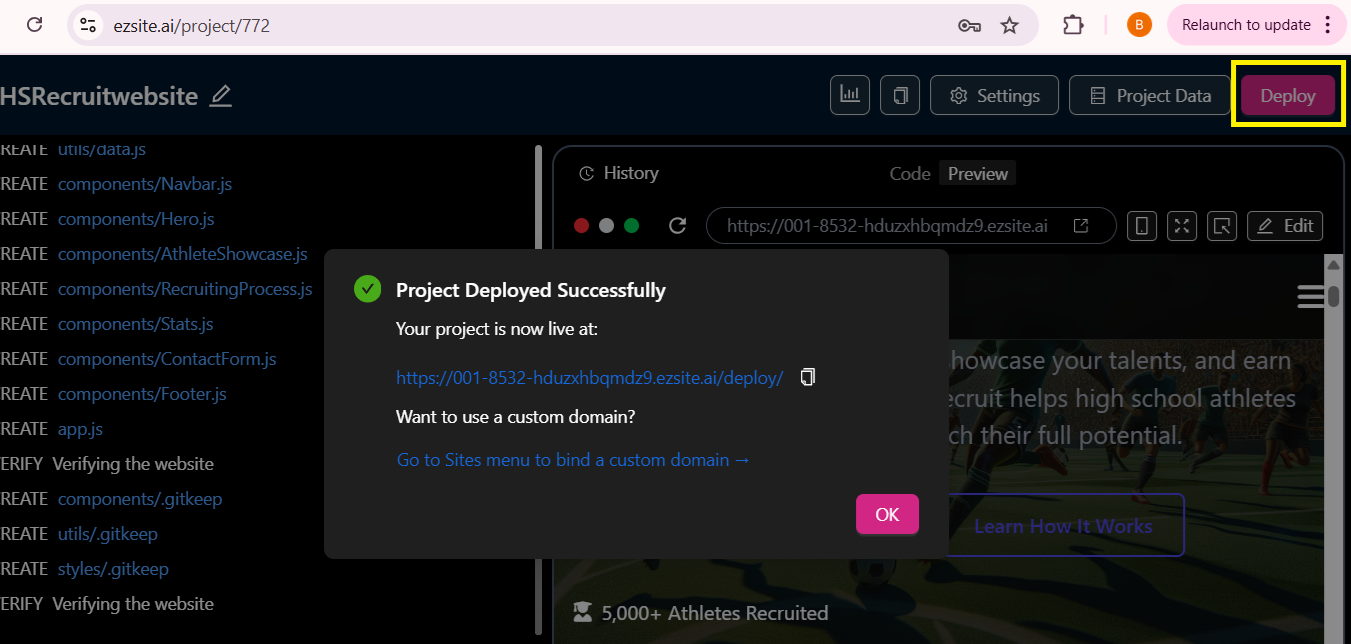Screen dimensions: 1351x644
Task: Open the deployed site link
Action: (x=589, y=378)
